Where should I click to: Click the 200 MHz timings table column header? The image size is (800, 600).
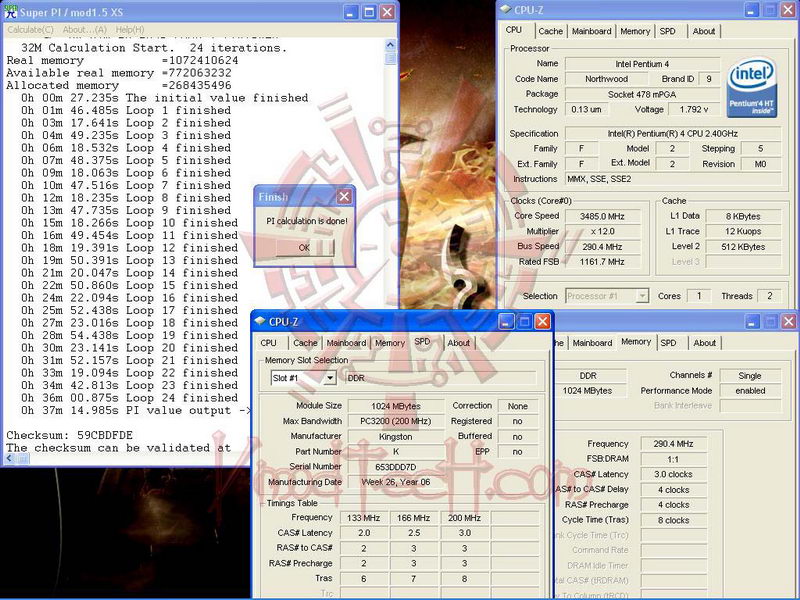click(x=464, y=518)
